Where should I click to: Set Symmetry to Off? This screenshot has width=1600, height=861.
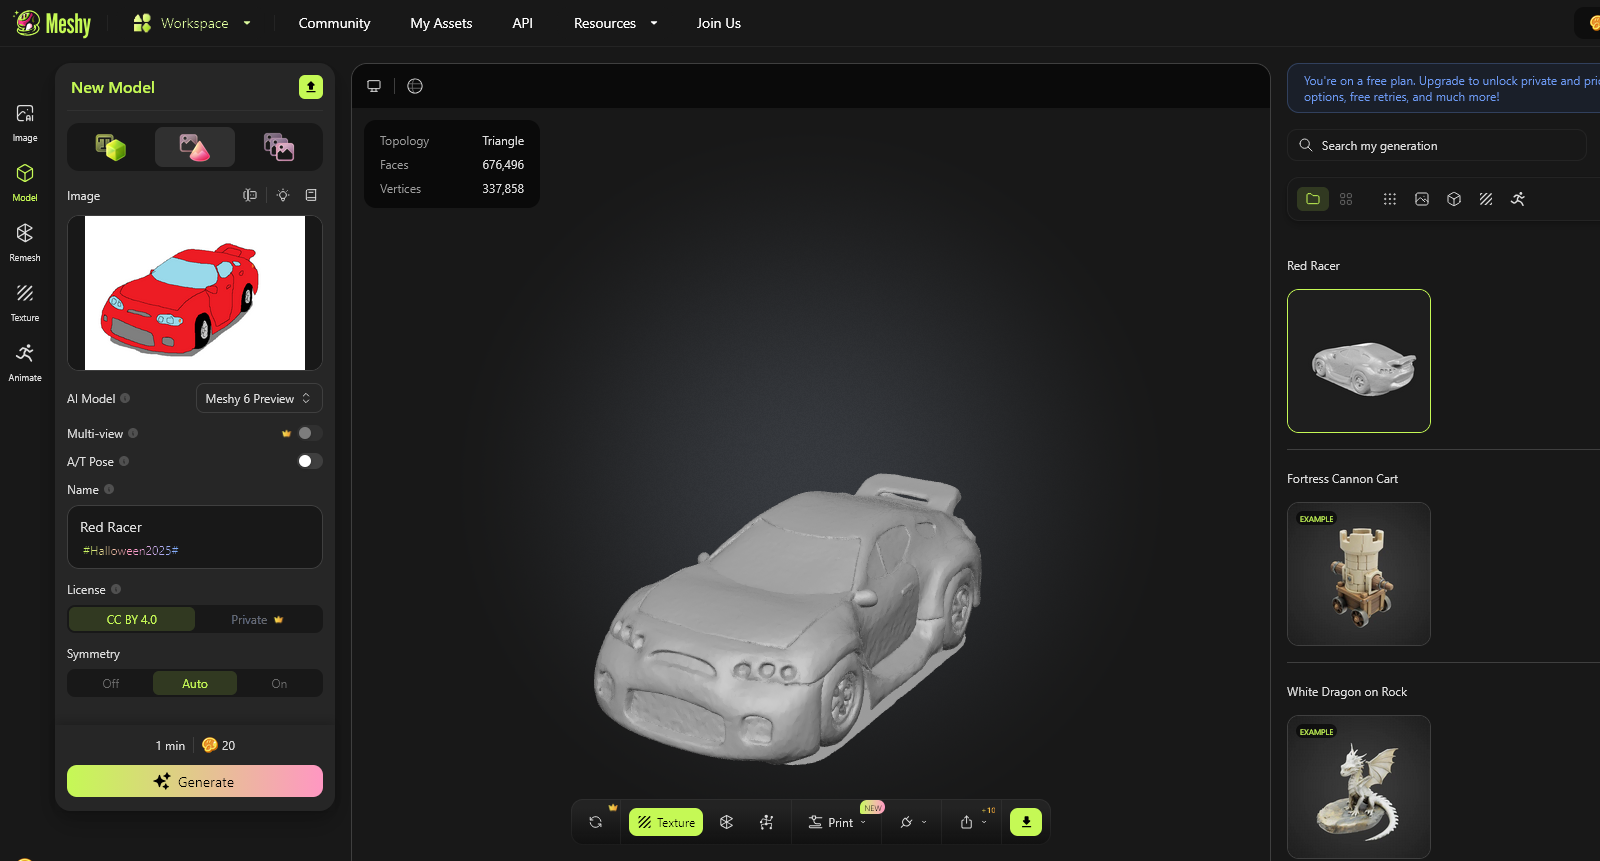[x=111, y=684]
